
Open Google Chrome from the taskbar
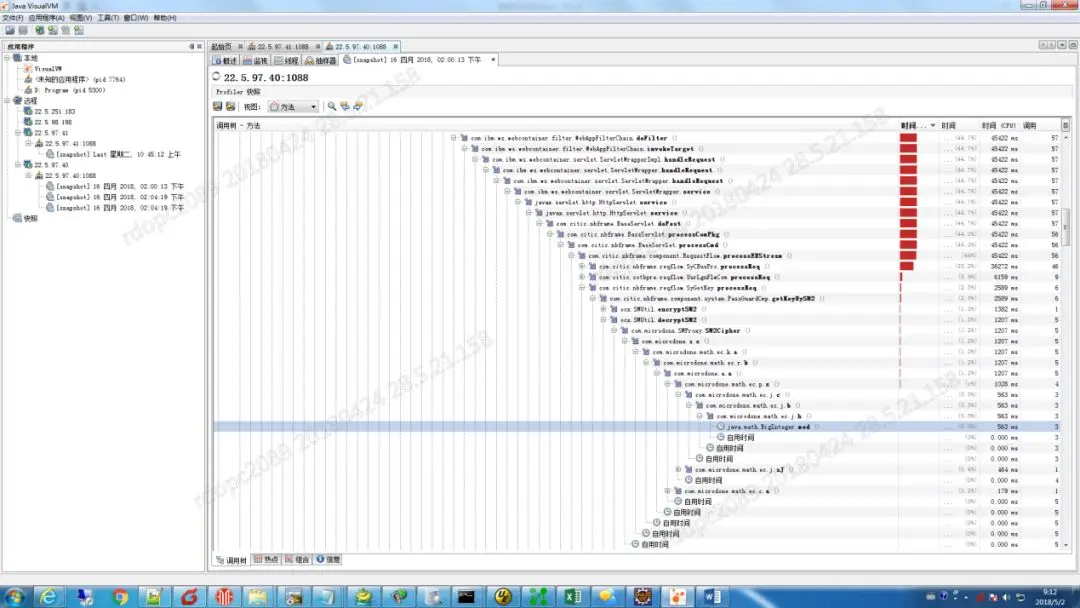pos(120,596)
